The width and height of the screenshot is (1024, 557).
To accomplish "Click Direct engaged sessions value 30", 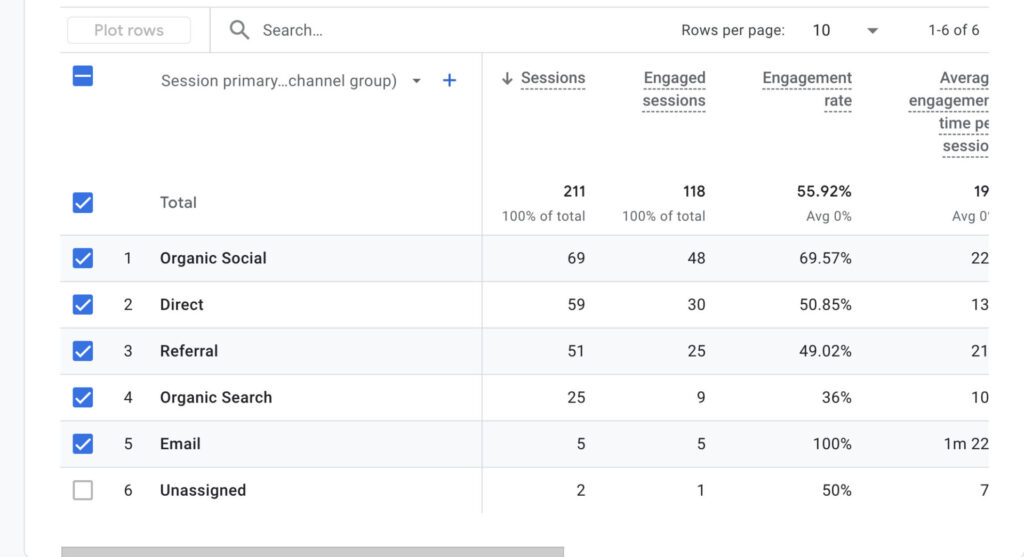I will tap(696, 304).
